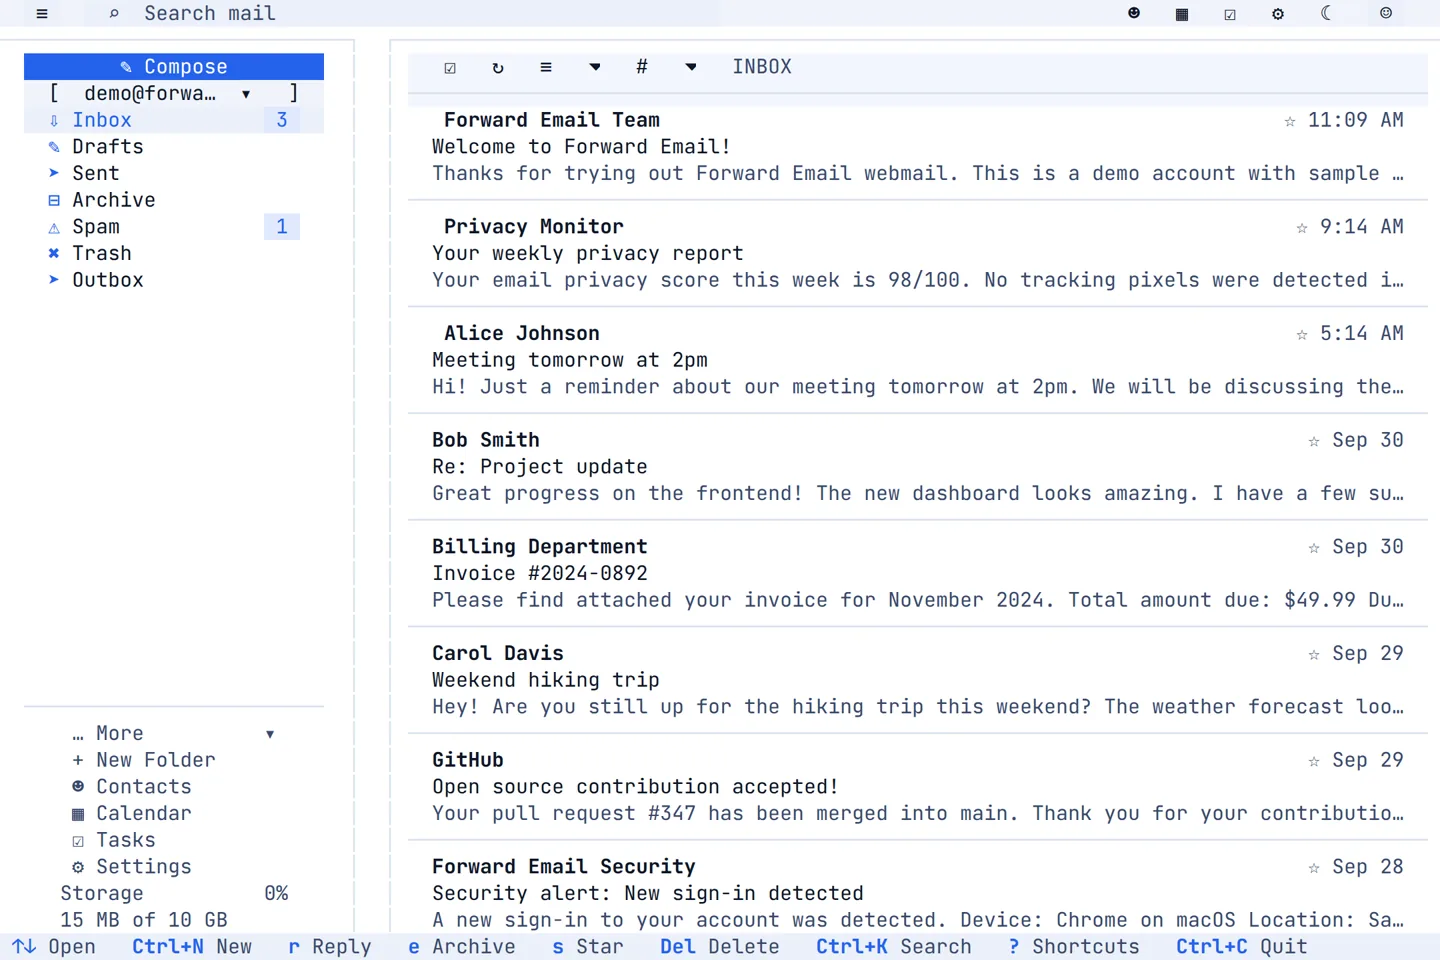
Task: Open the Drafts folder
Action: pyautogui.click(x=174, y=147)
